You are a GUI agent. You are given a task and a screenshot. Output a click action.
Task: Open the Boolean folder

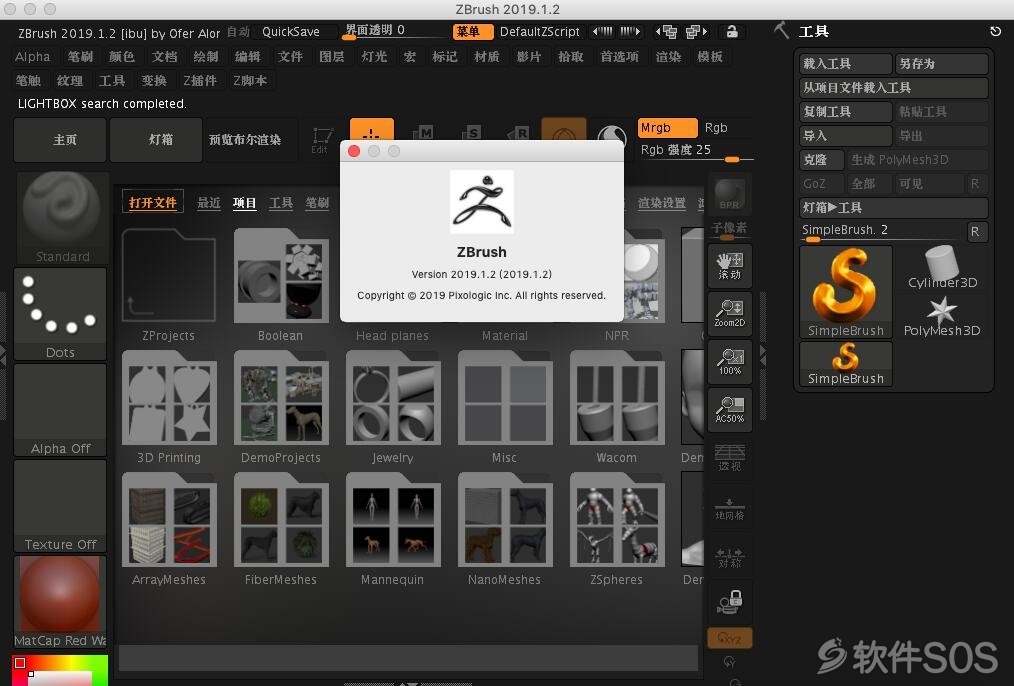pos(281,285)
